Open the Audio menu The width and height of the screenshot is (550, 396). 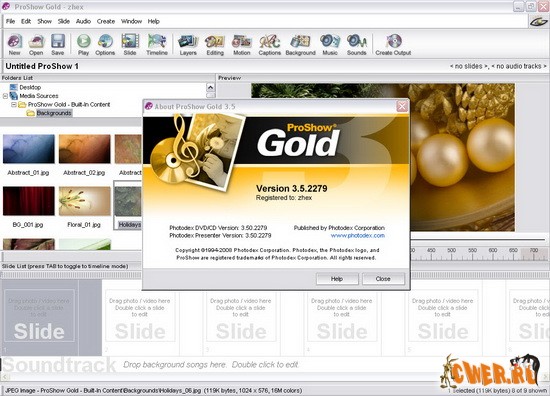click(83, 21)
